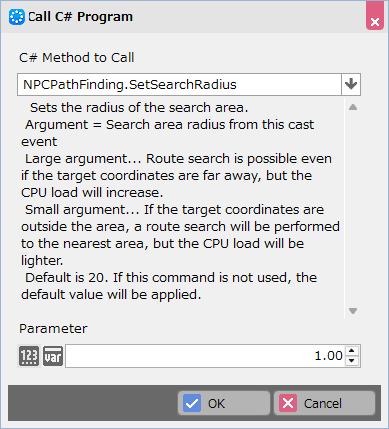Confirm with the OK button
Screen dimensions: 389x429
tap(224, 403)
